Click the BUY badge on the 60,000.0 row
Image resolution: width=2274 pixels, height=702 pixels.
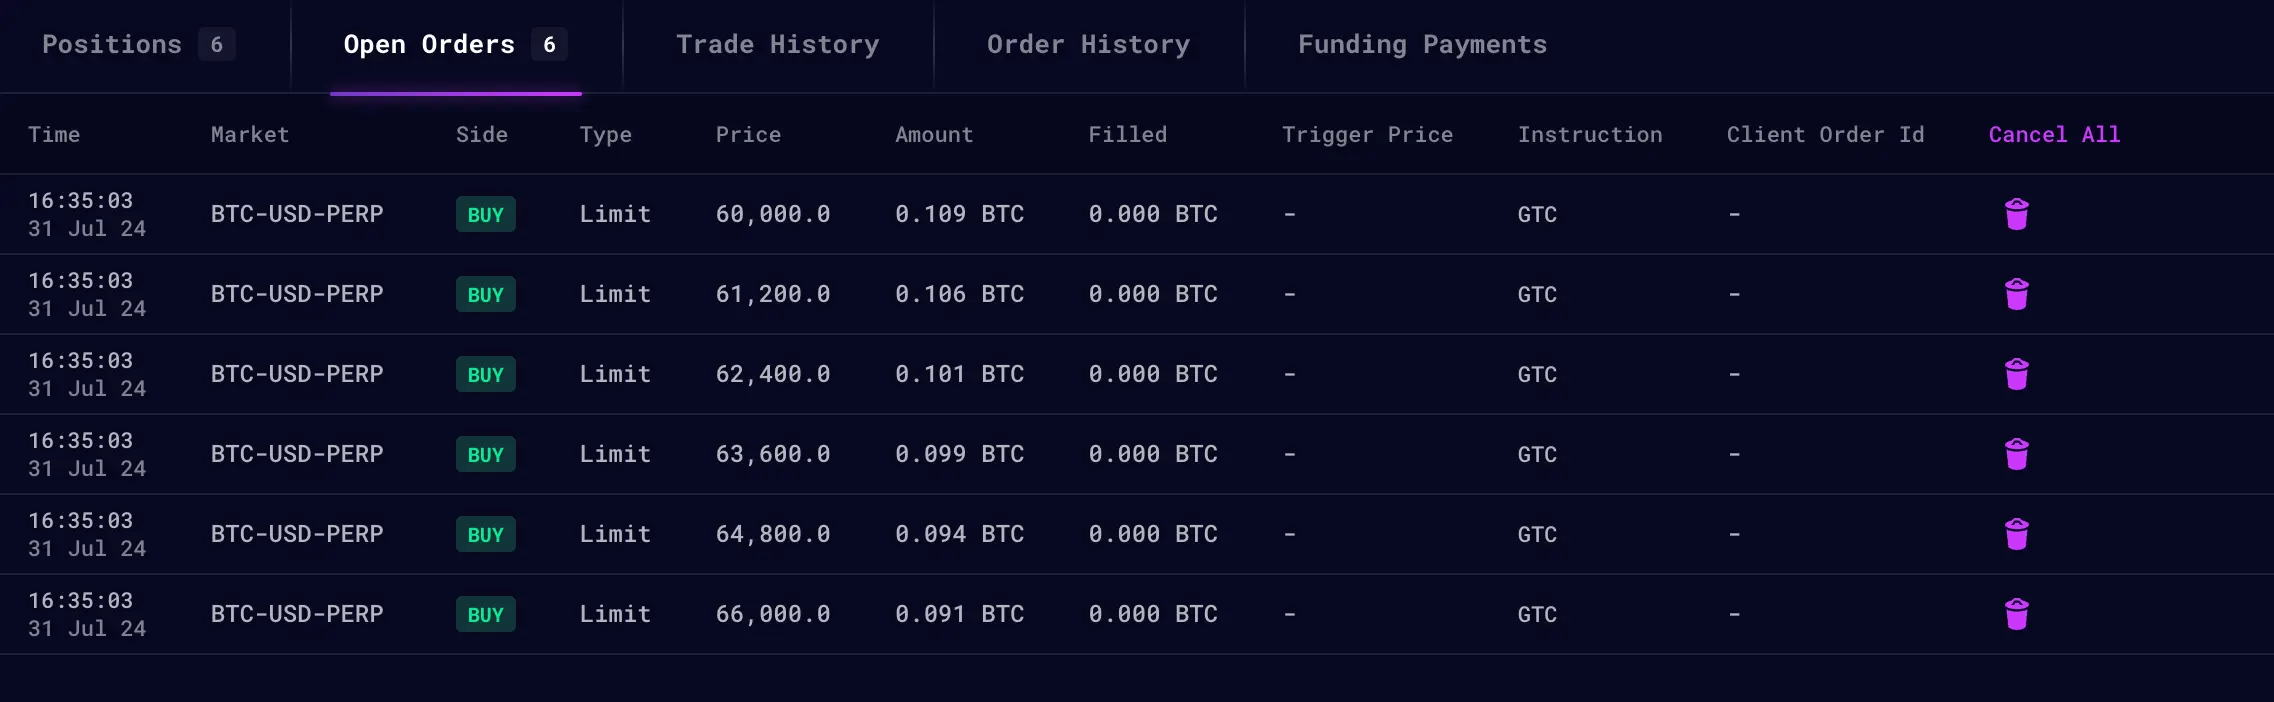click(x=486, y=215)
